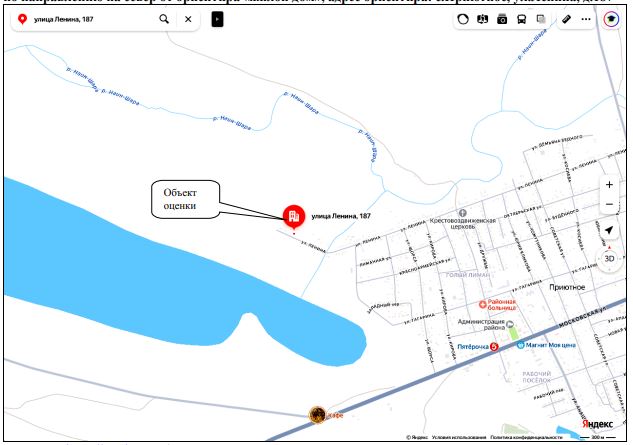Click the Администрация района flag icon

point(510,324)
